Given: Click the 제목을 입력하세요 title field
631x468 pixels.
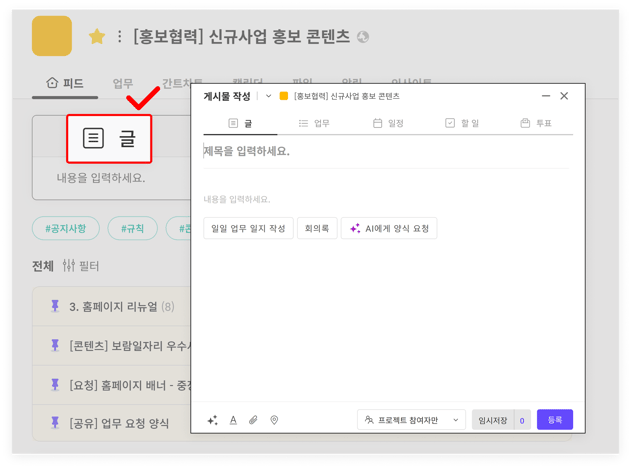Looking at the screenshot, I should 385,151.
